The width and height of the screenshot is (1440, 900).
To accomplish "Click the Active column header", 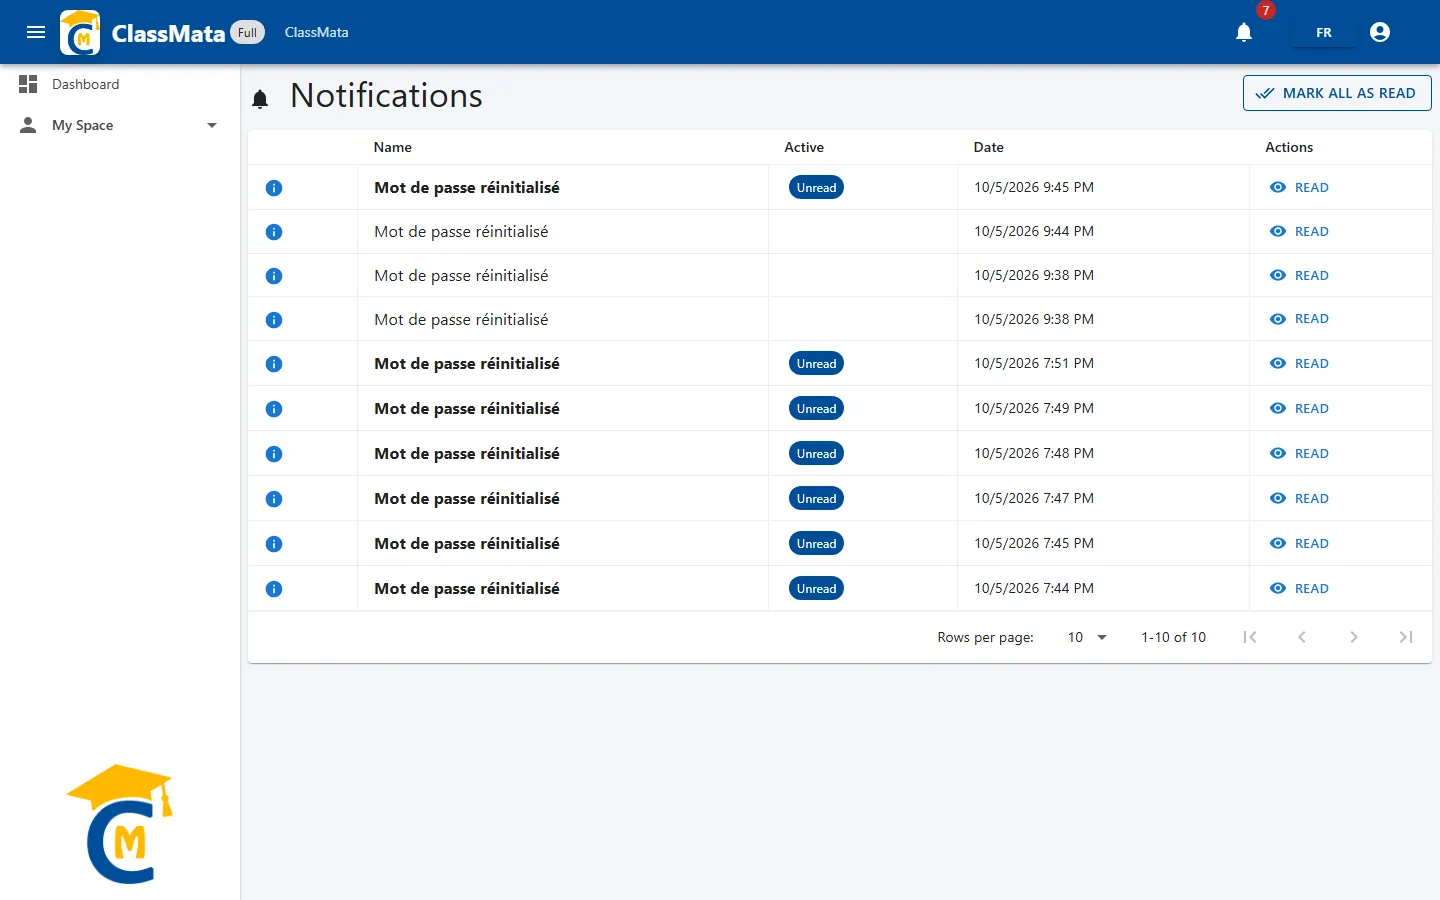I will pos(804,147).
